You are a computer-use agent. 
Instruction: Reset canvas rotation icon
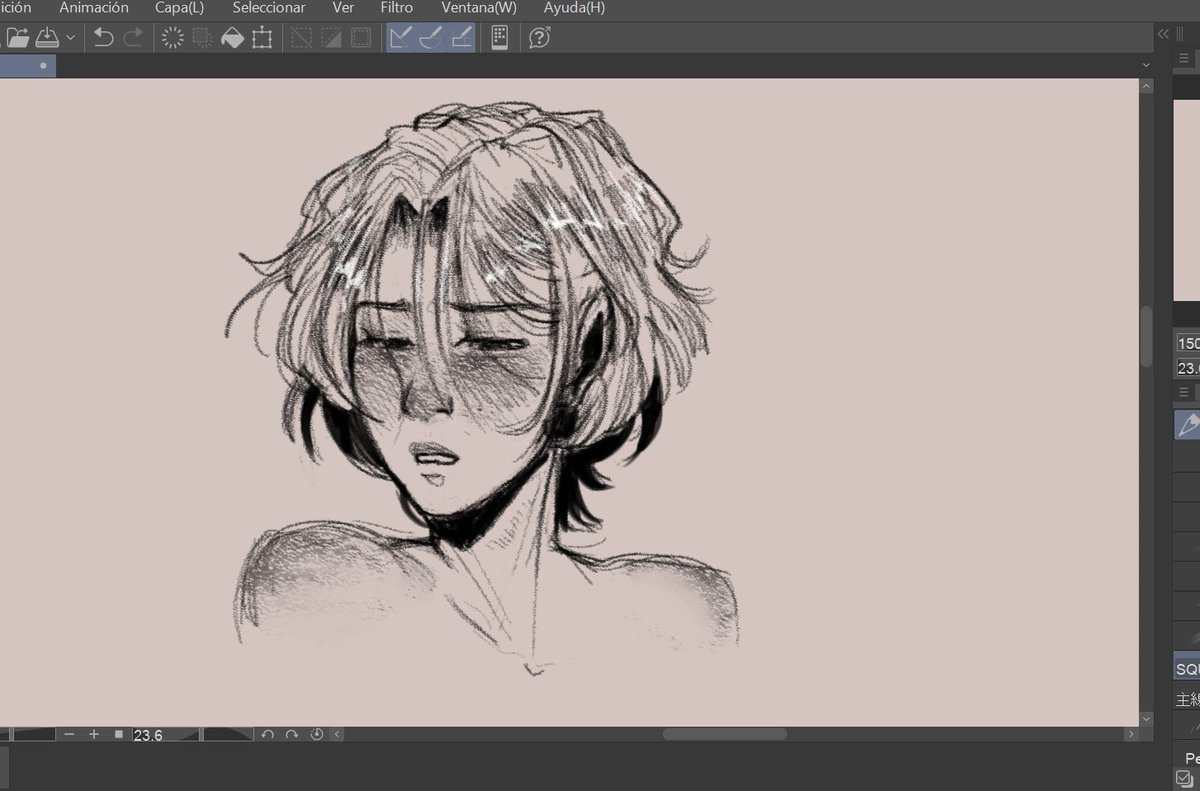(317, 734)
